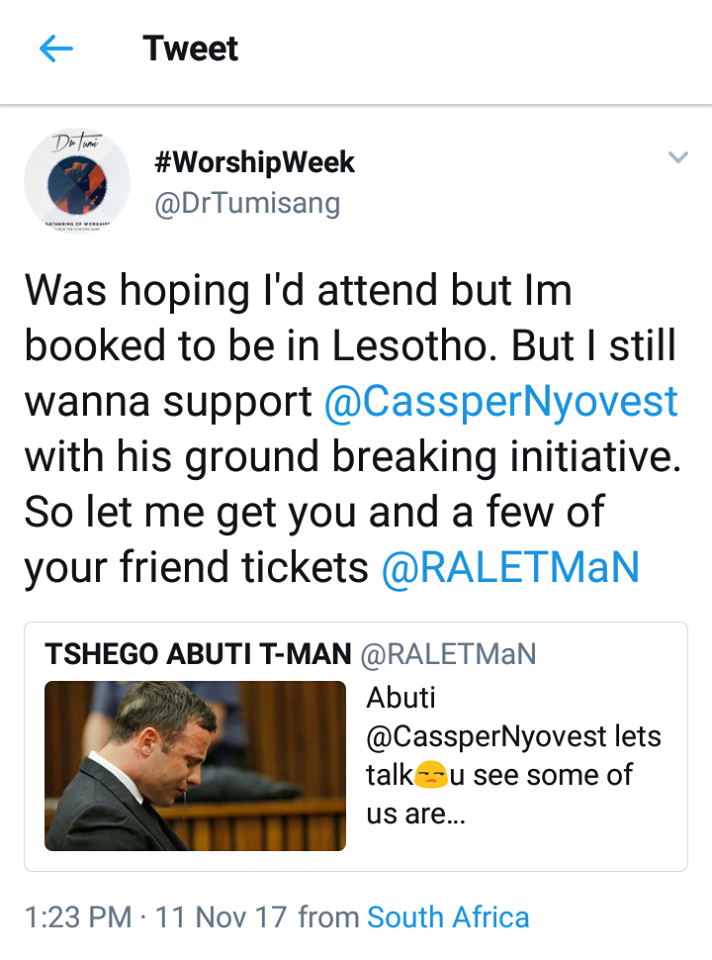The height and width of the screenshot is (960, 712).
Task: Tap the #WorshipWeek display name
Action: tap(255, 162)
